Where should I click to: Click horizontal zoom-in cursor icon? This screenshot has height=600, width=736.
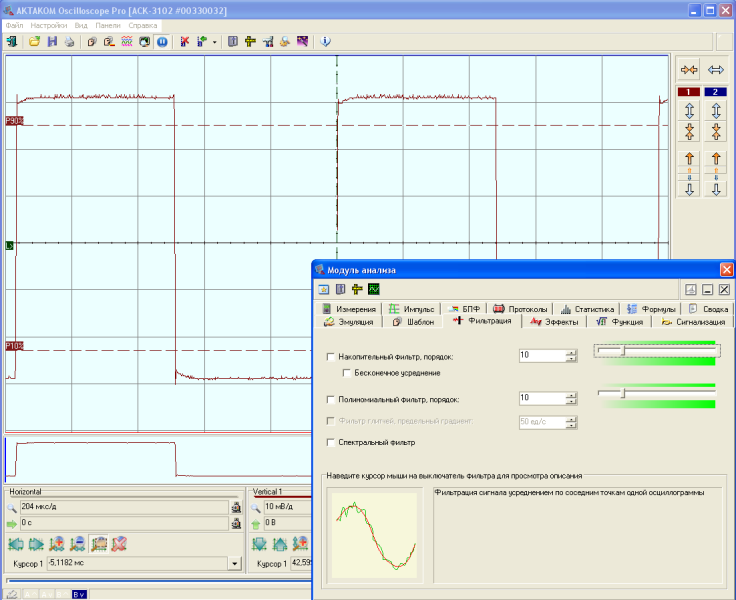click(57, 544)
